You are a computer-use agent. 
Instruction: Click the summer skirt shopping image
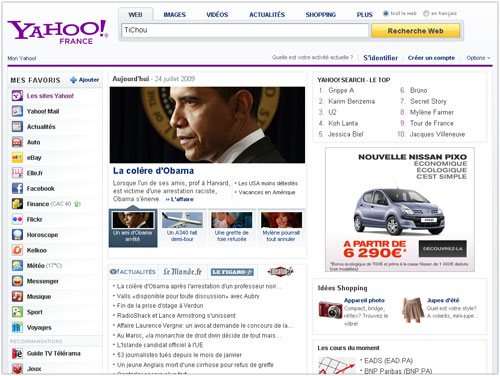[x=413, y=310]
